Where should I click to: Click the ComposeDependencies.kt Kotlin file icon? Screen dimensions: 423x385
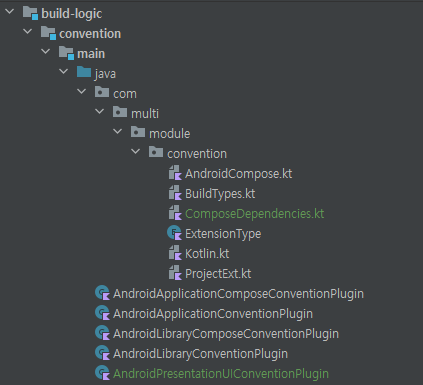(x=175, y=213)
